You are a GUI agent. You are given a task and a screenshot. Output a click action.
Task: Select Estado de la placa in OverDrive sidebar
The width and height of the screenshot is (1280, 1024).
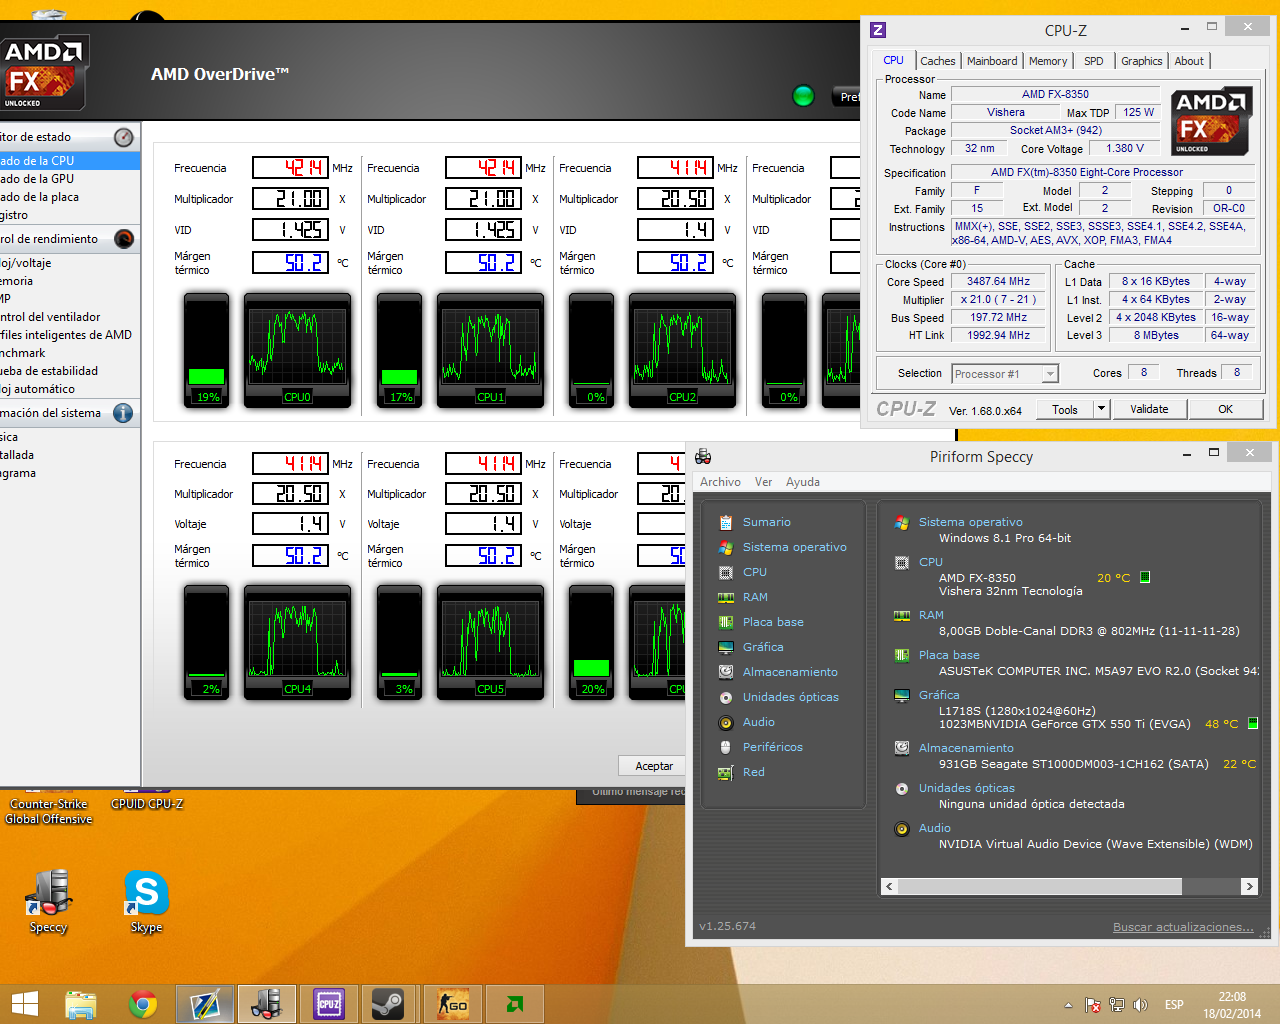[39, 197]
